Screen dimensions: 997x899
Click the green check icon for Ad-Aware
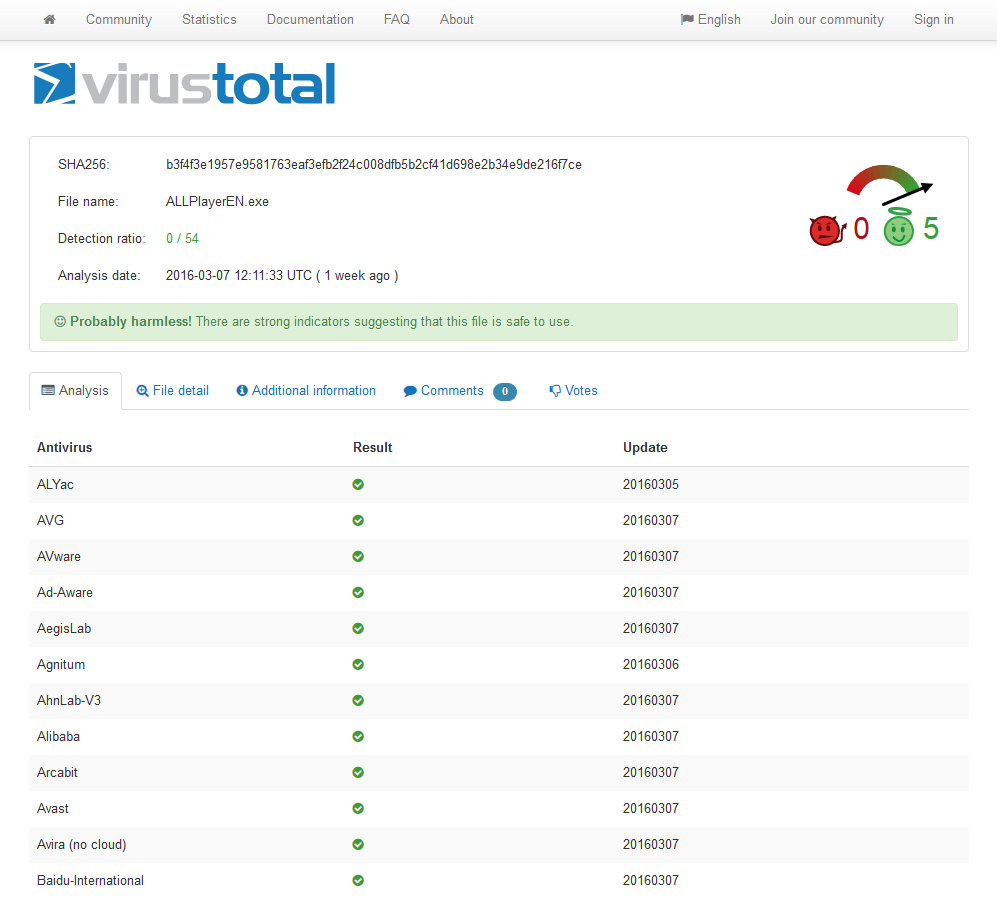coord(358,593)
